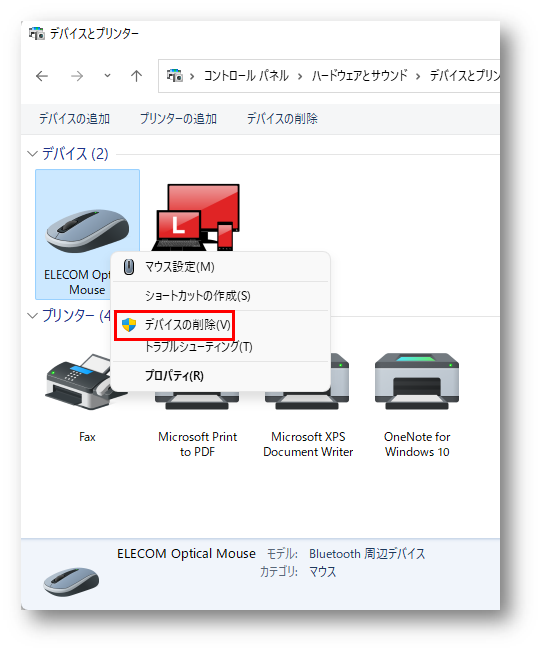The image size is (542, 652).
Task: Click ELECOM Optical Mouse name in details pane
Action: tap(186, 554)
